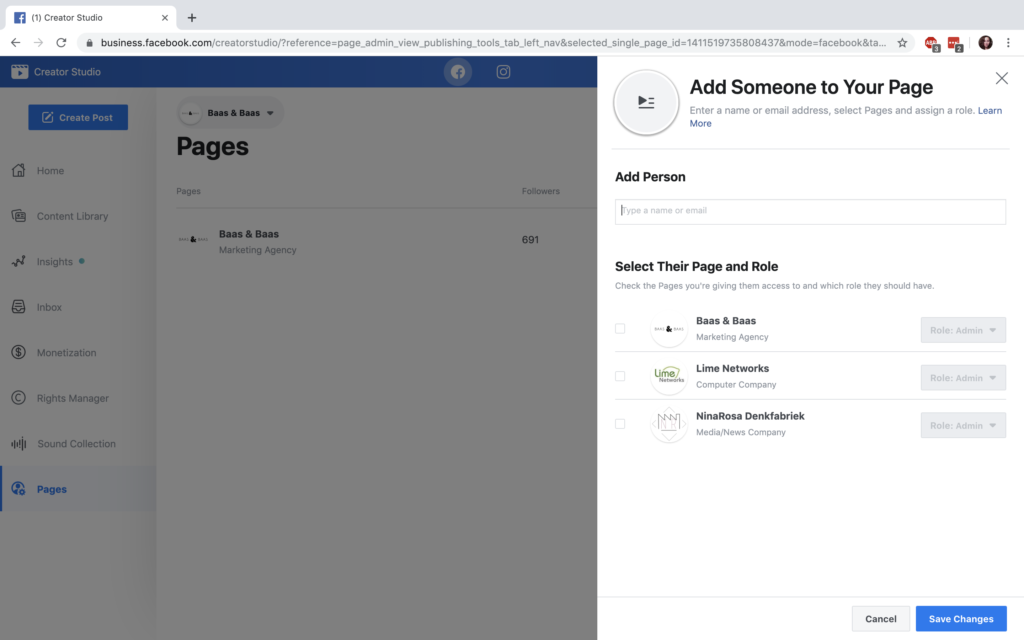The width and height of the screenshot is (1024, 640).
Task: Click the browser address bar URL
Action: pyautogui.click(x=493, y=42)
